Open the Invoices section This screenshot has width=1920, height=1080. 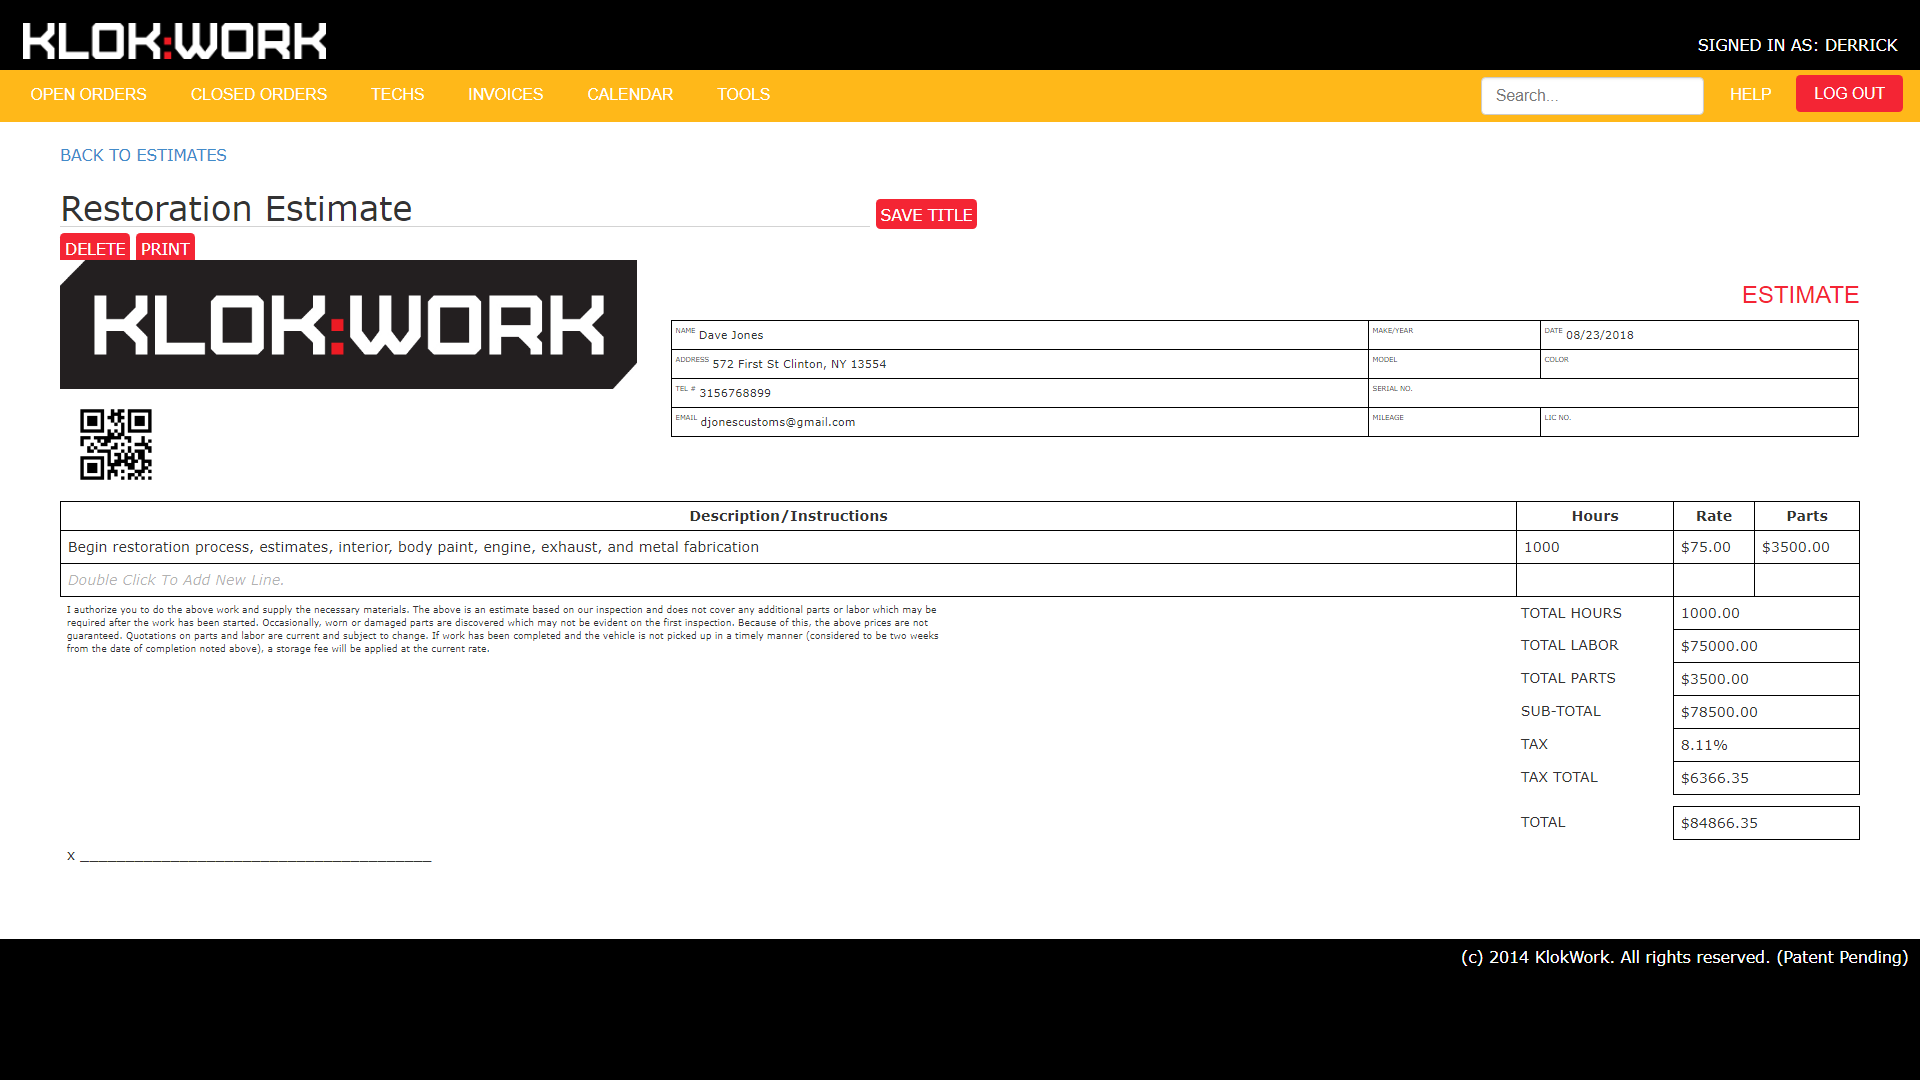point(505,94)
